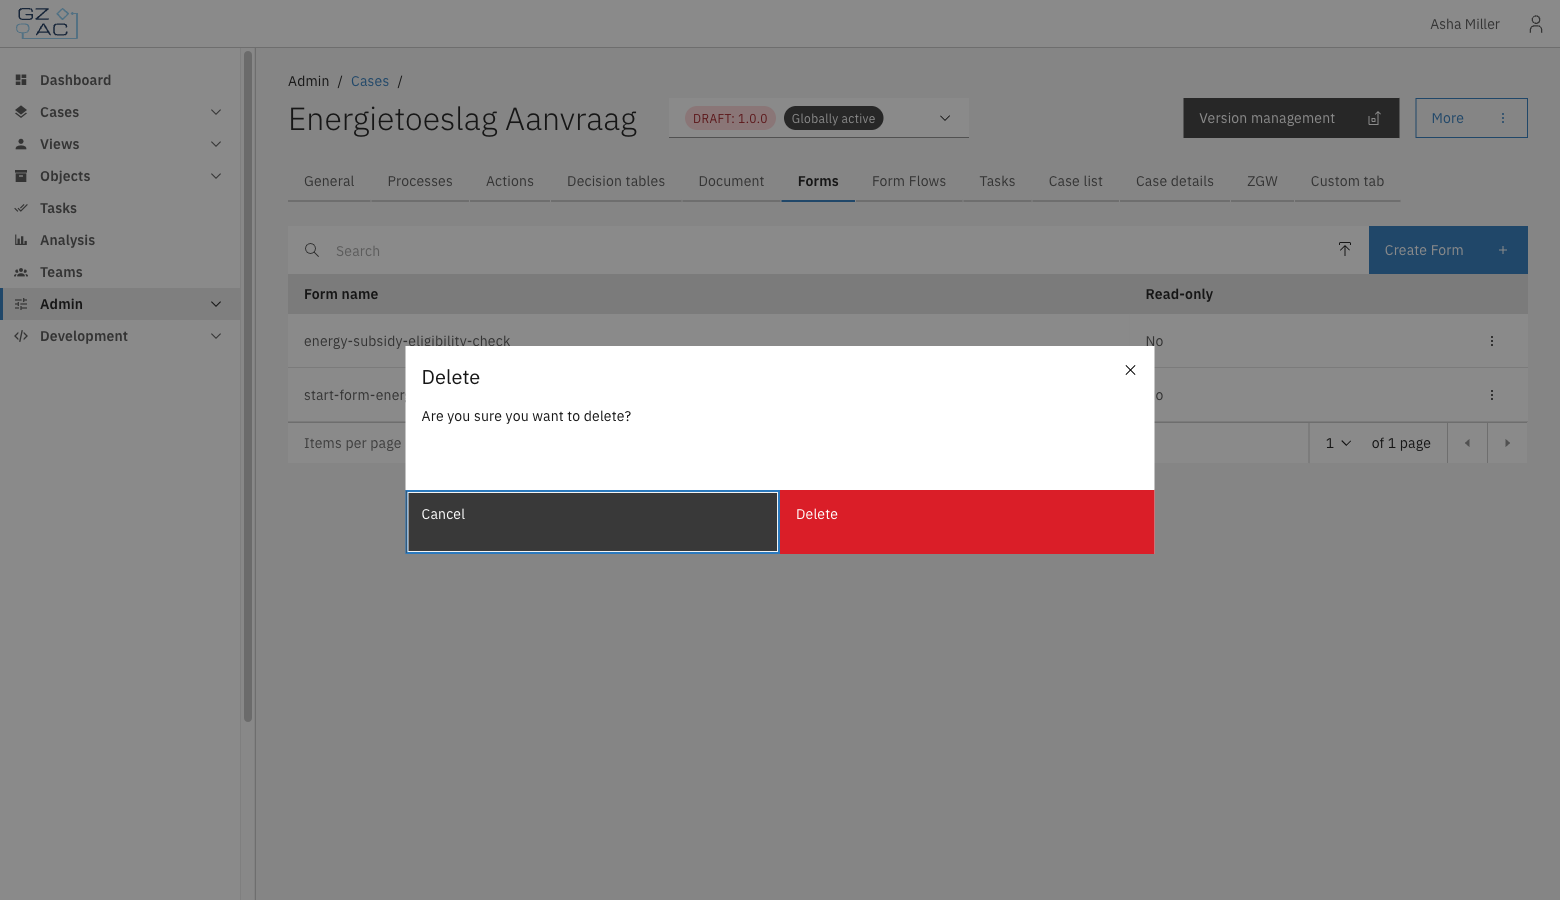Click the Create Form button
The width and height of the screenshot is (1560, 900).
tap(1448, 250)
